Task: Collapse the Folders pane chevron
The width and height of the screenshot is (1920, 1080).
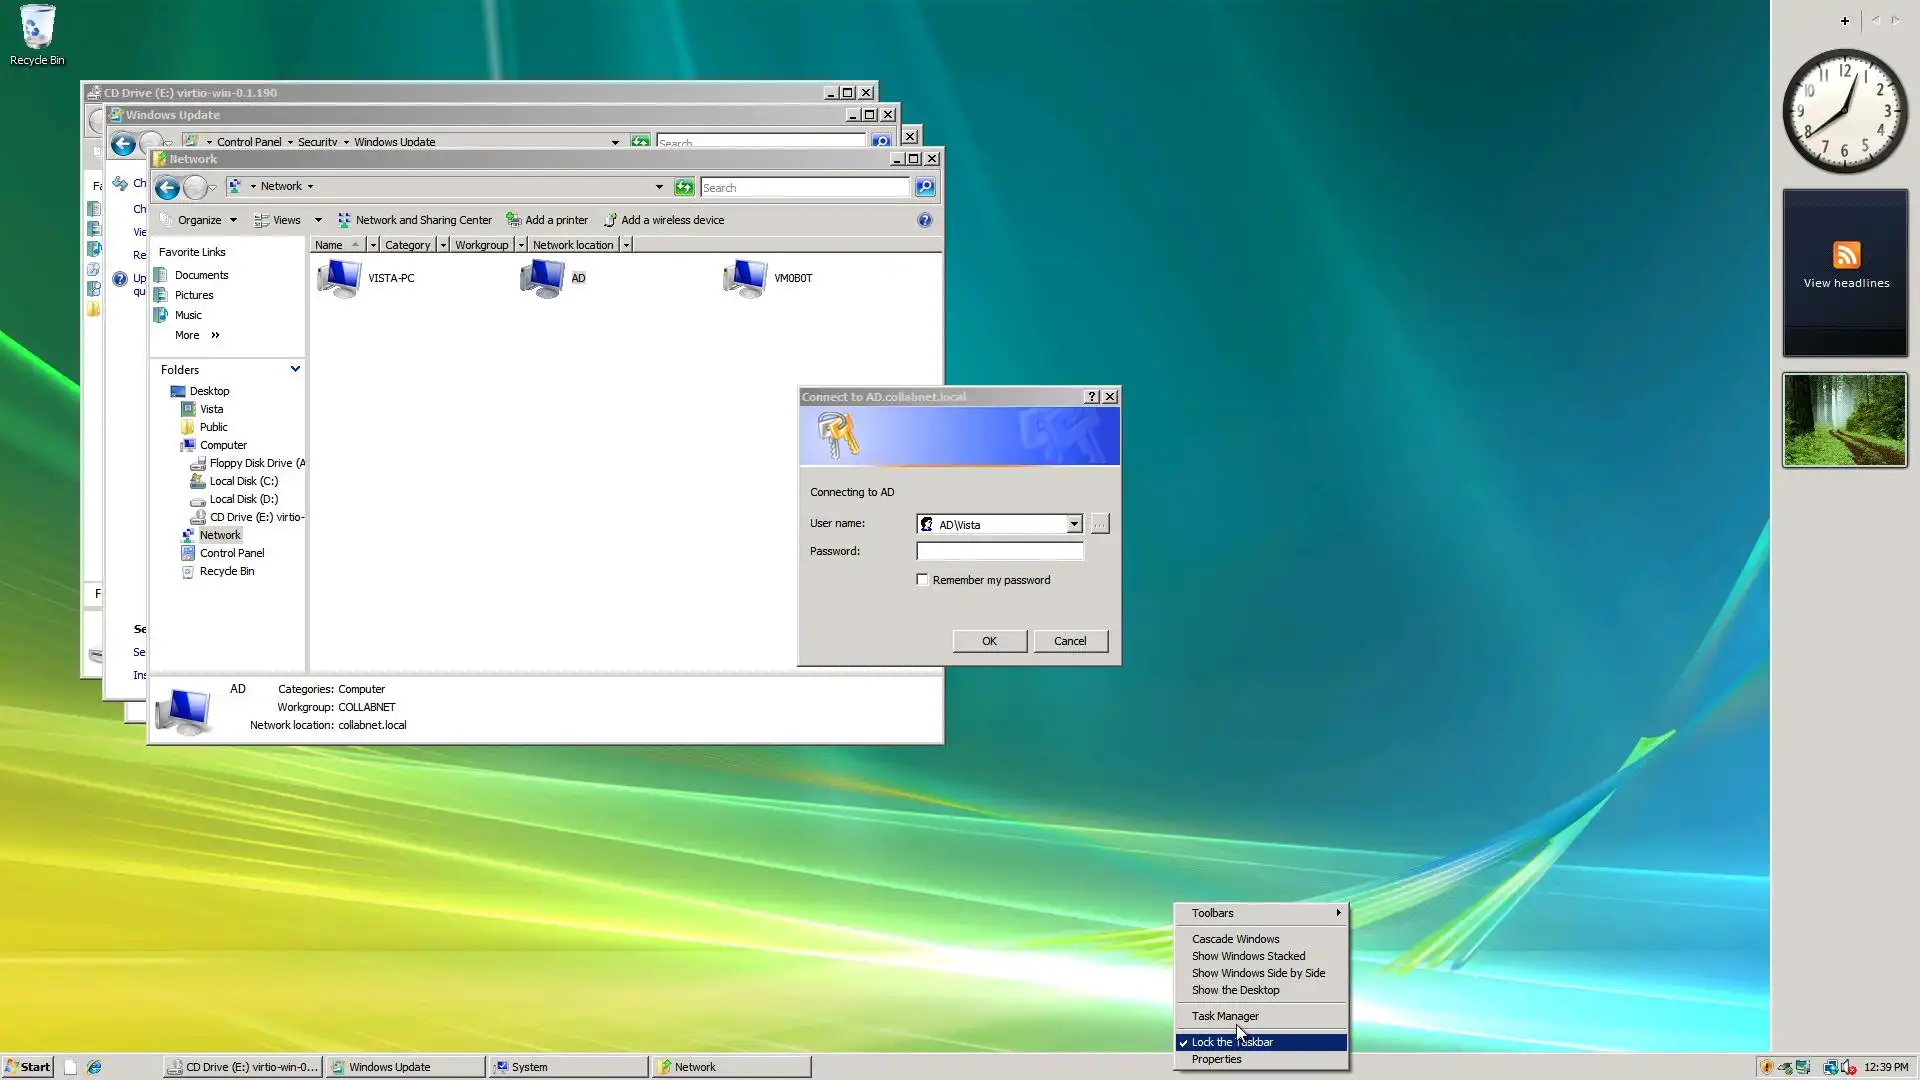Action: [x=295, y=369]
